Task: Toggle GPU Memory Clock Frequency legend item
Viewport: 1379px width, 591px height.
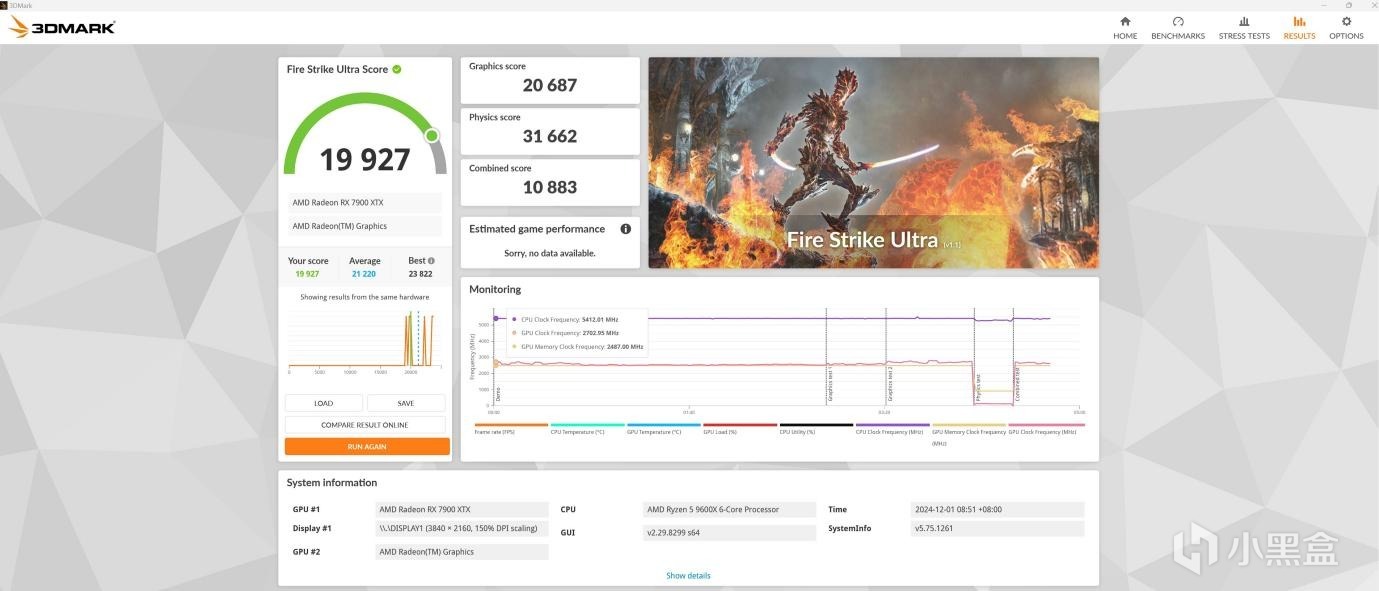Action: click(x=969, y=434)
